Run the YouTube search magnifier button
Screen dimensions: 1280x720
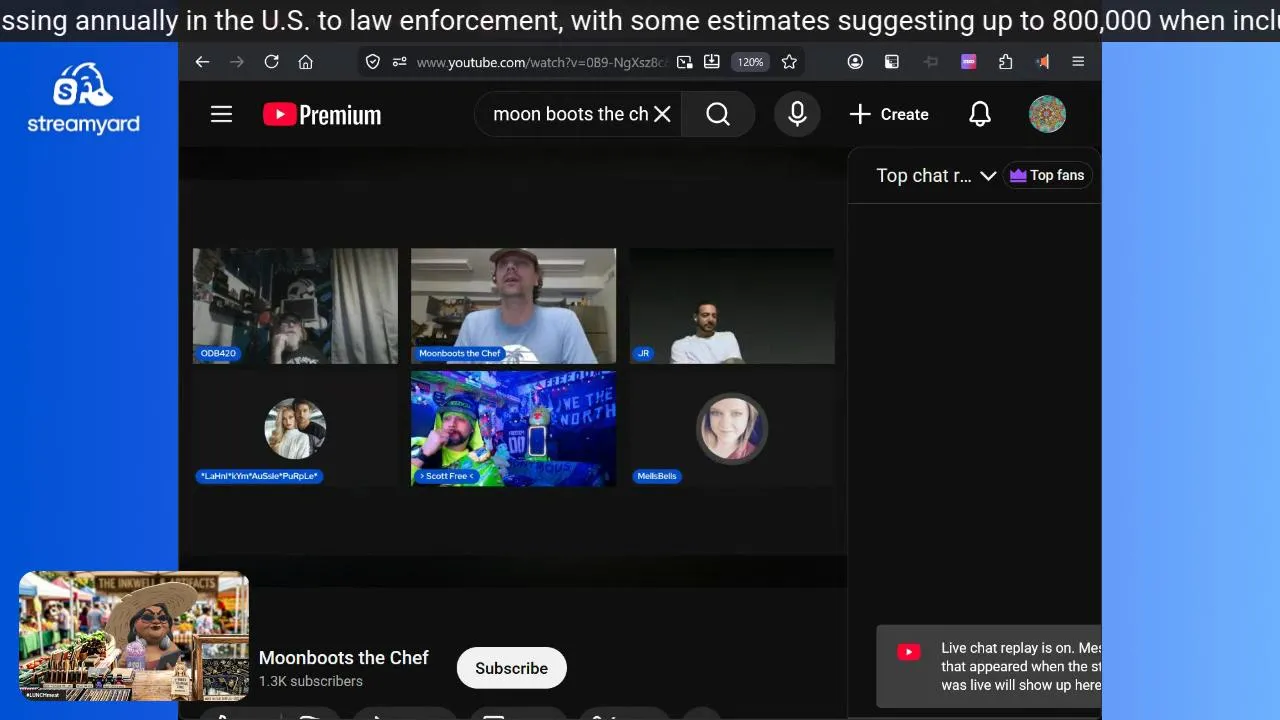[718, 114]
